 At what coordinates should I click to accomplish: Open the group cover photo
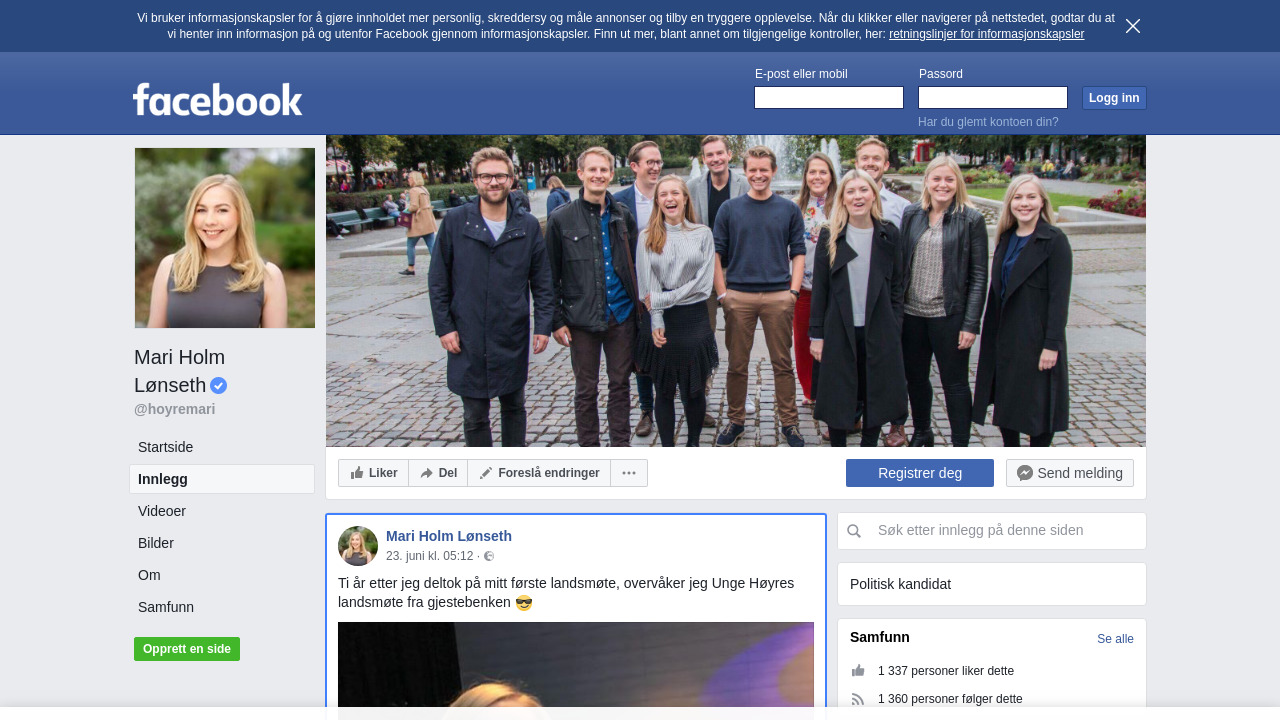point(736,291)
